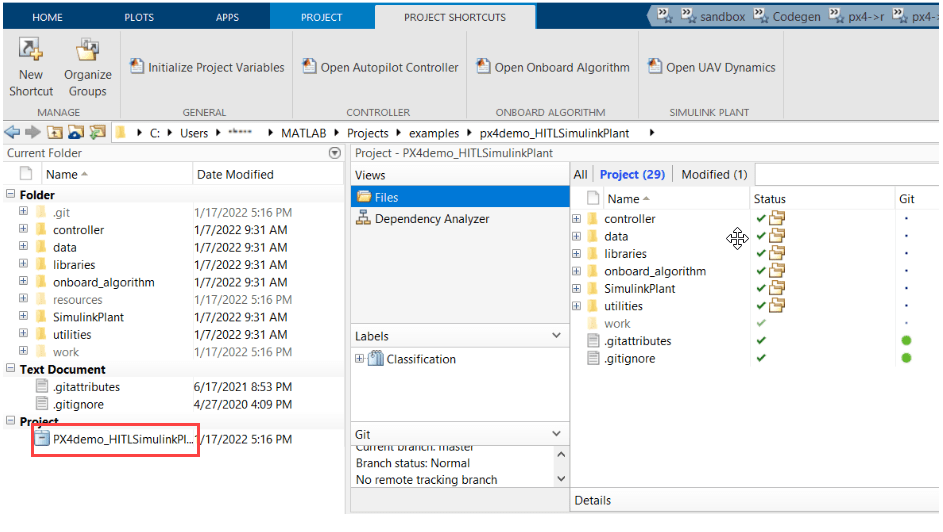Screen dimensions: 943x532
Task: Click Details section header
Action: point(592,500)
